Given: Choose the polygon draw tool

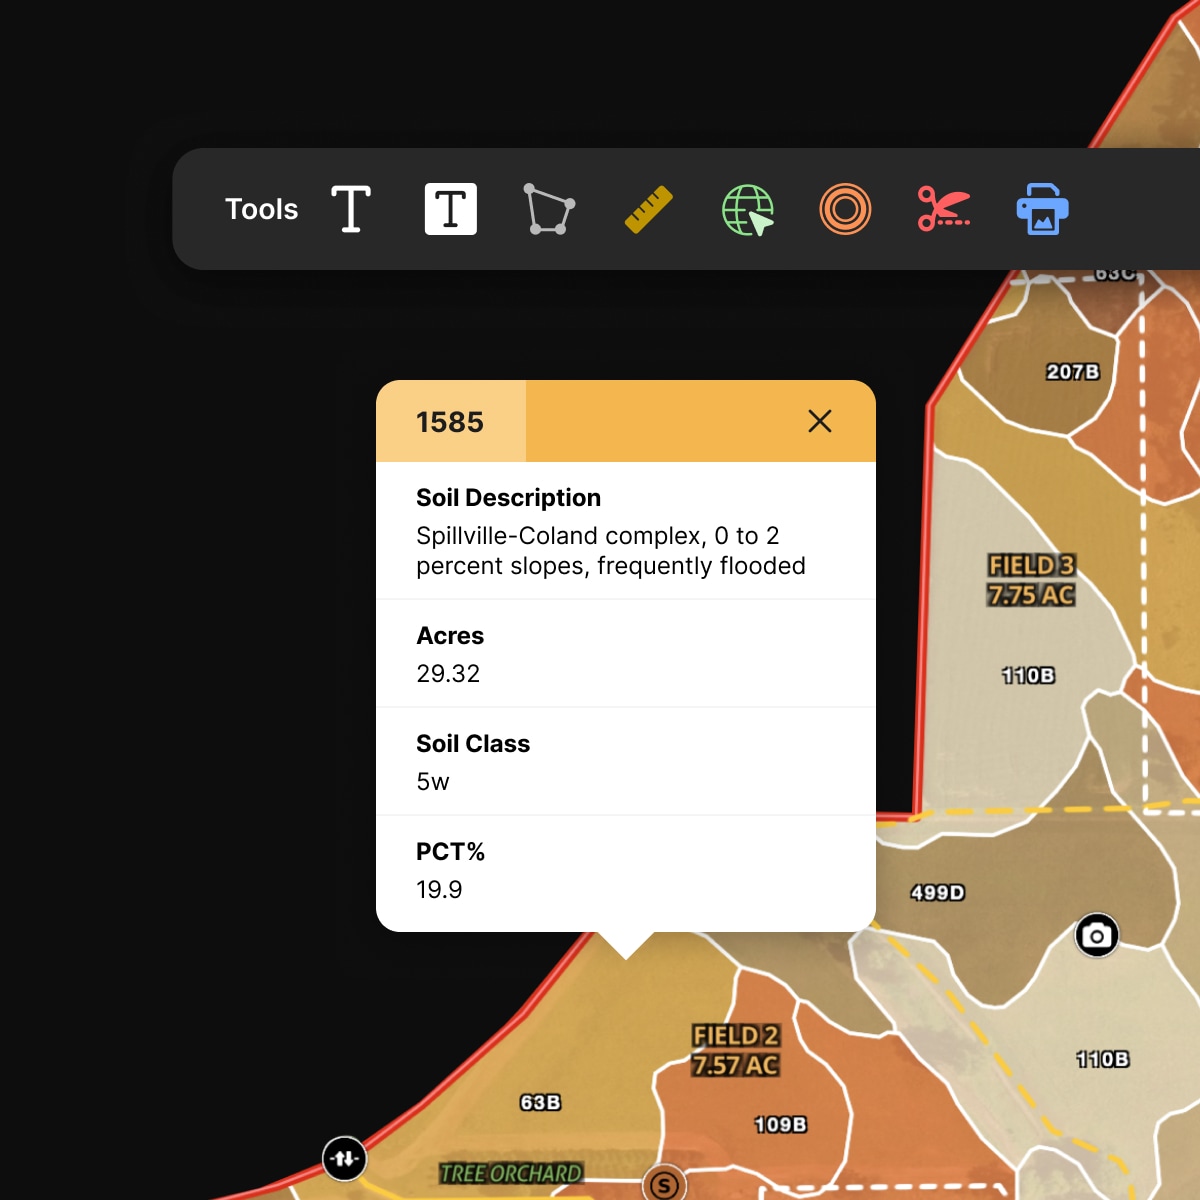Looking at the screenshot, I should coord(549,209).
